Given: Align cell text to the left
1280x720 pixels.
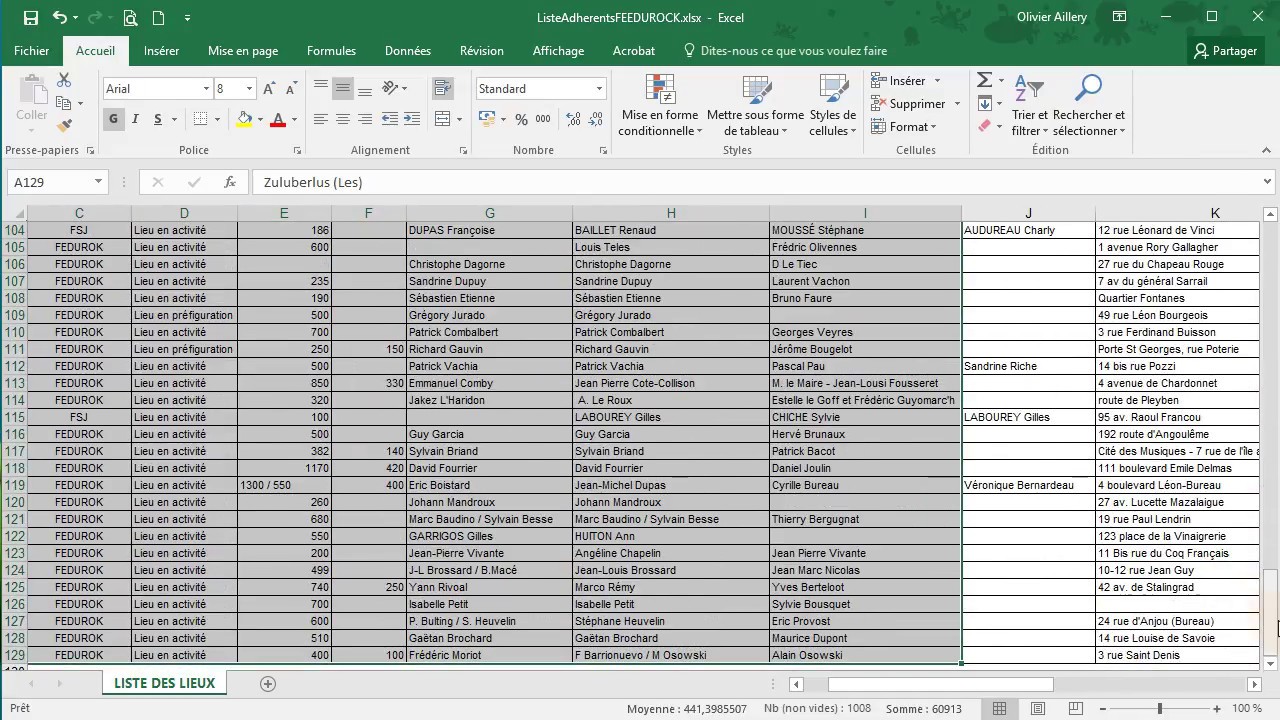Looking at the screenshot, I should point(320,119).
